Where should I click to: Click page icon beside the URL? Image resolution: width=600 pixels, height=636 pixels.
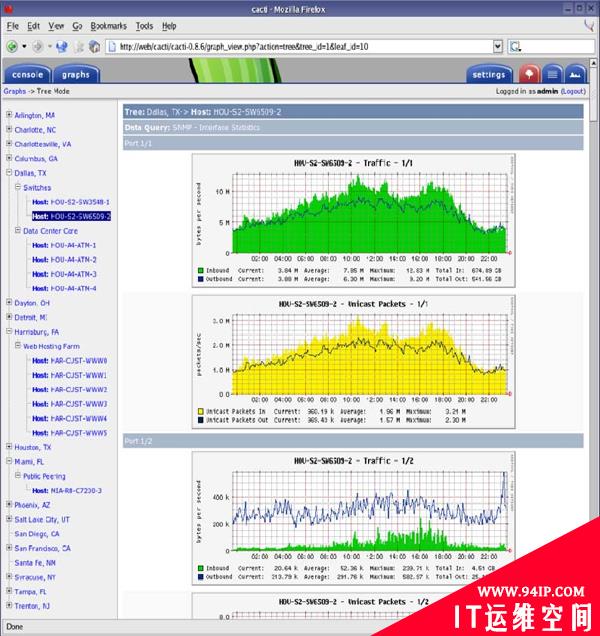pos(112,47)
